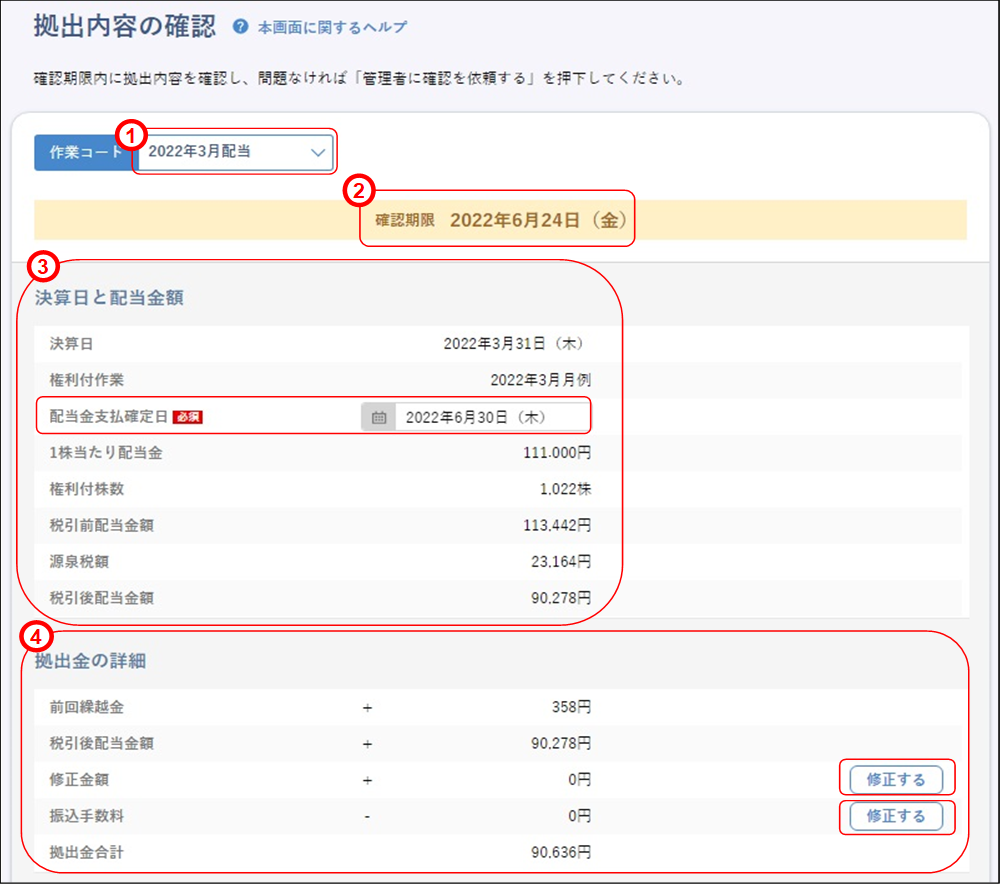Click the dropdown chevron arrow beside 2022年3月配当
The image size is (1000, 884).
point(318,153)
